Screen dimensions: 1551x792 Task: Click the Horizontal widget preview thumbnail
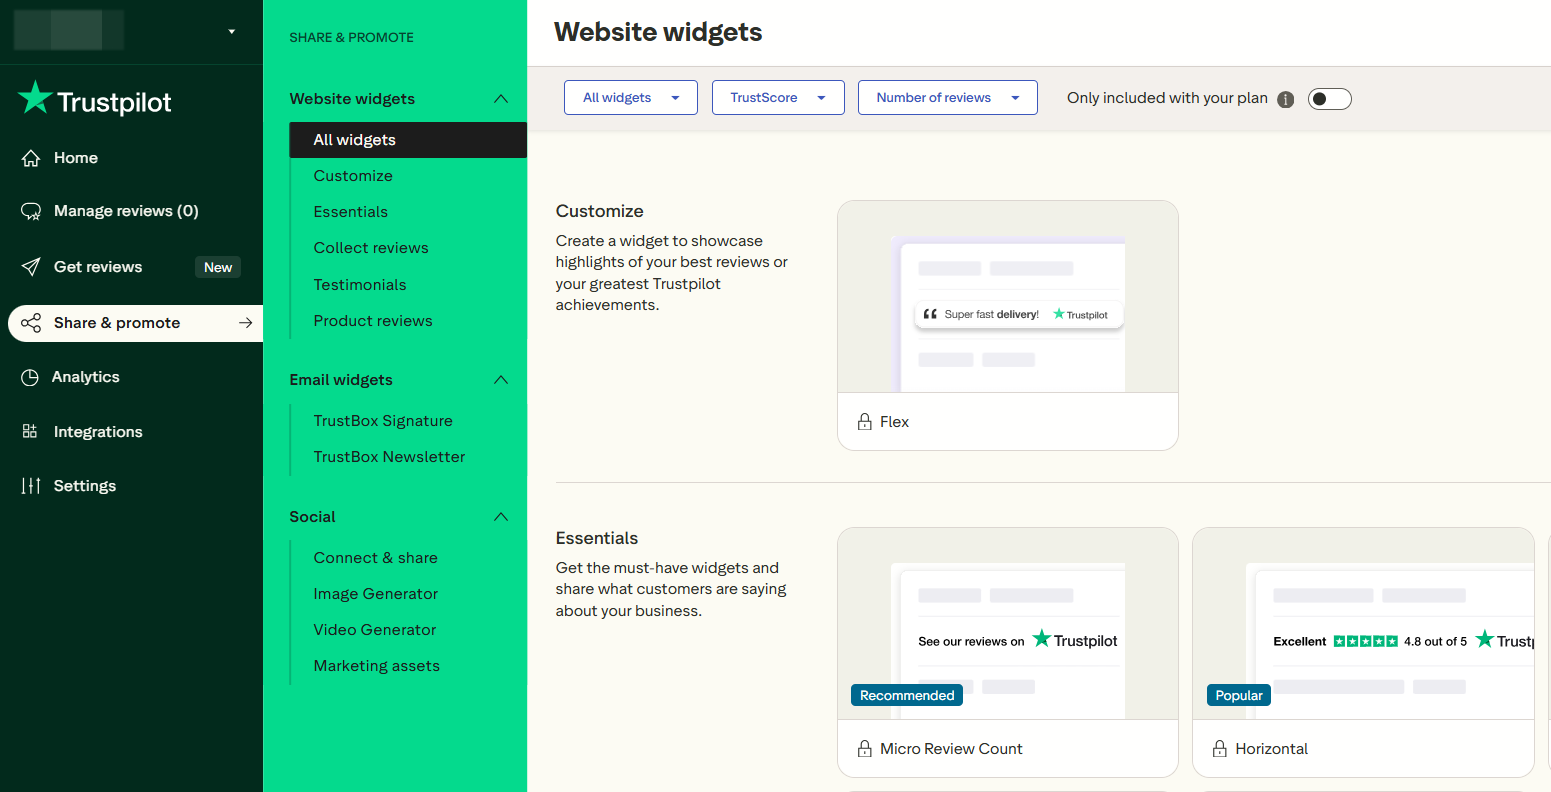pos(1363,624)
